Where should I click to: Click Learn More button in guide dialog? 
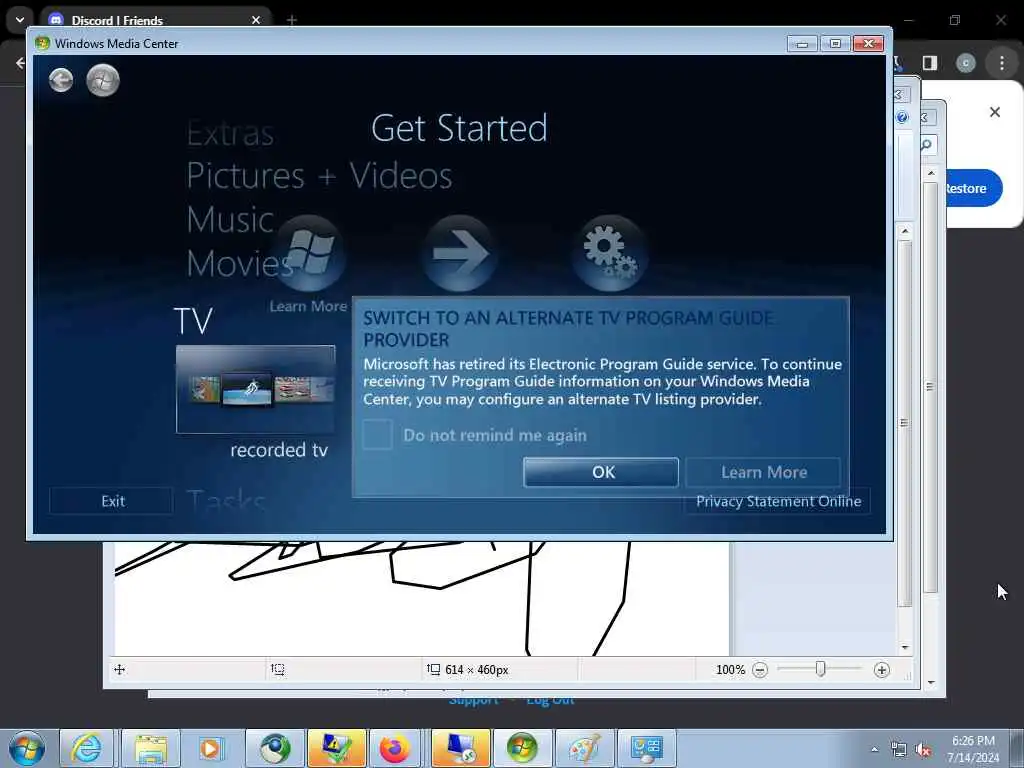coord(763,472)
